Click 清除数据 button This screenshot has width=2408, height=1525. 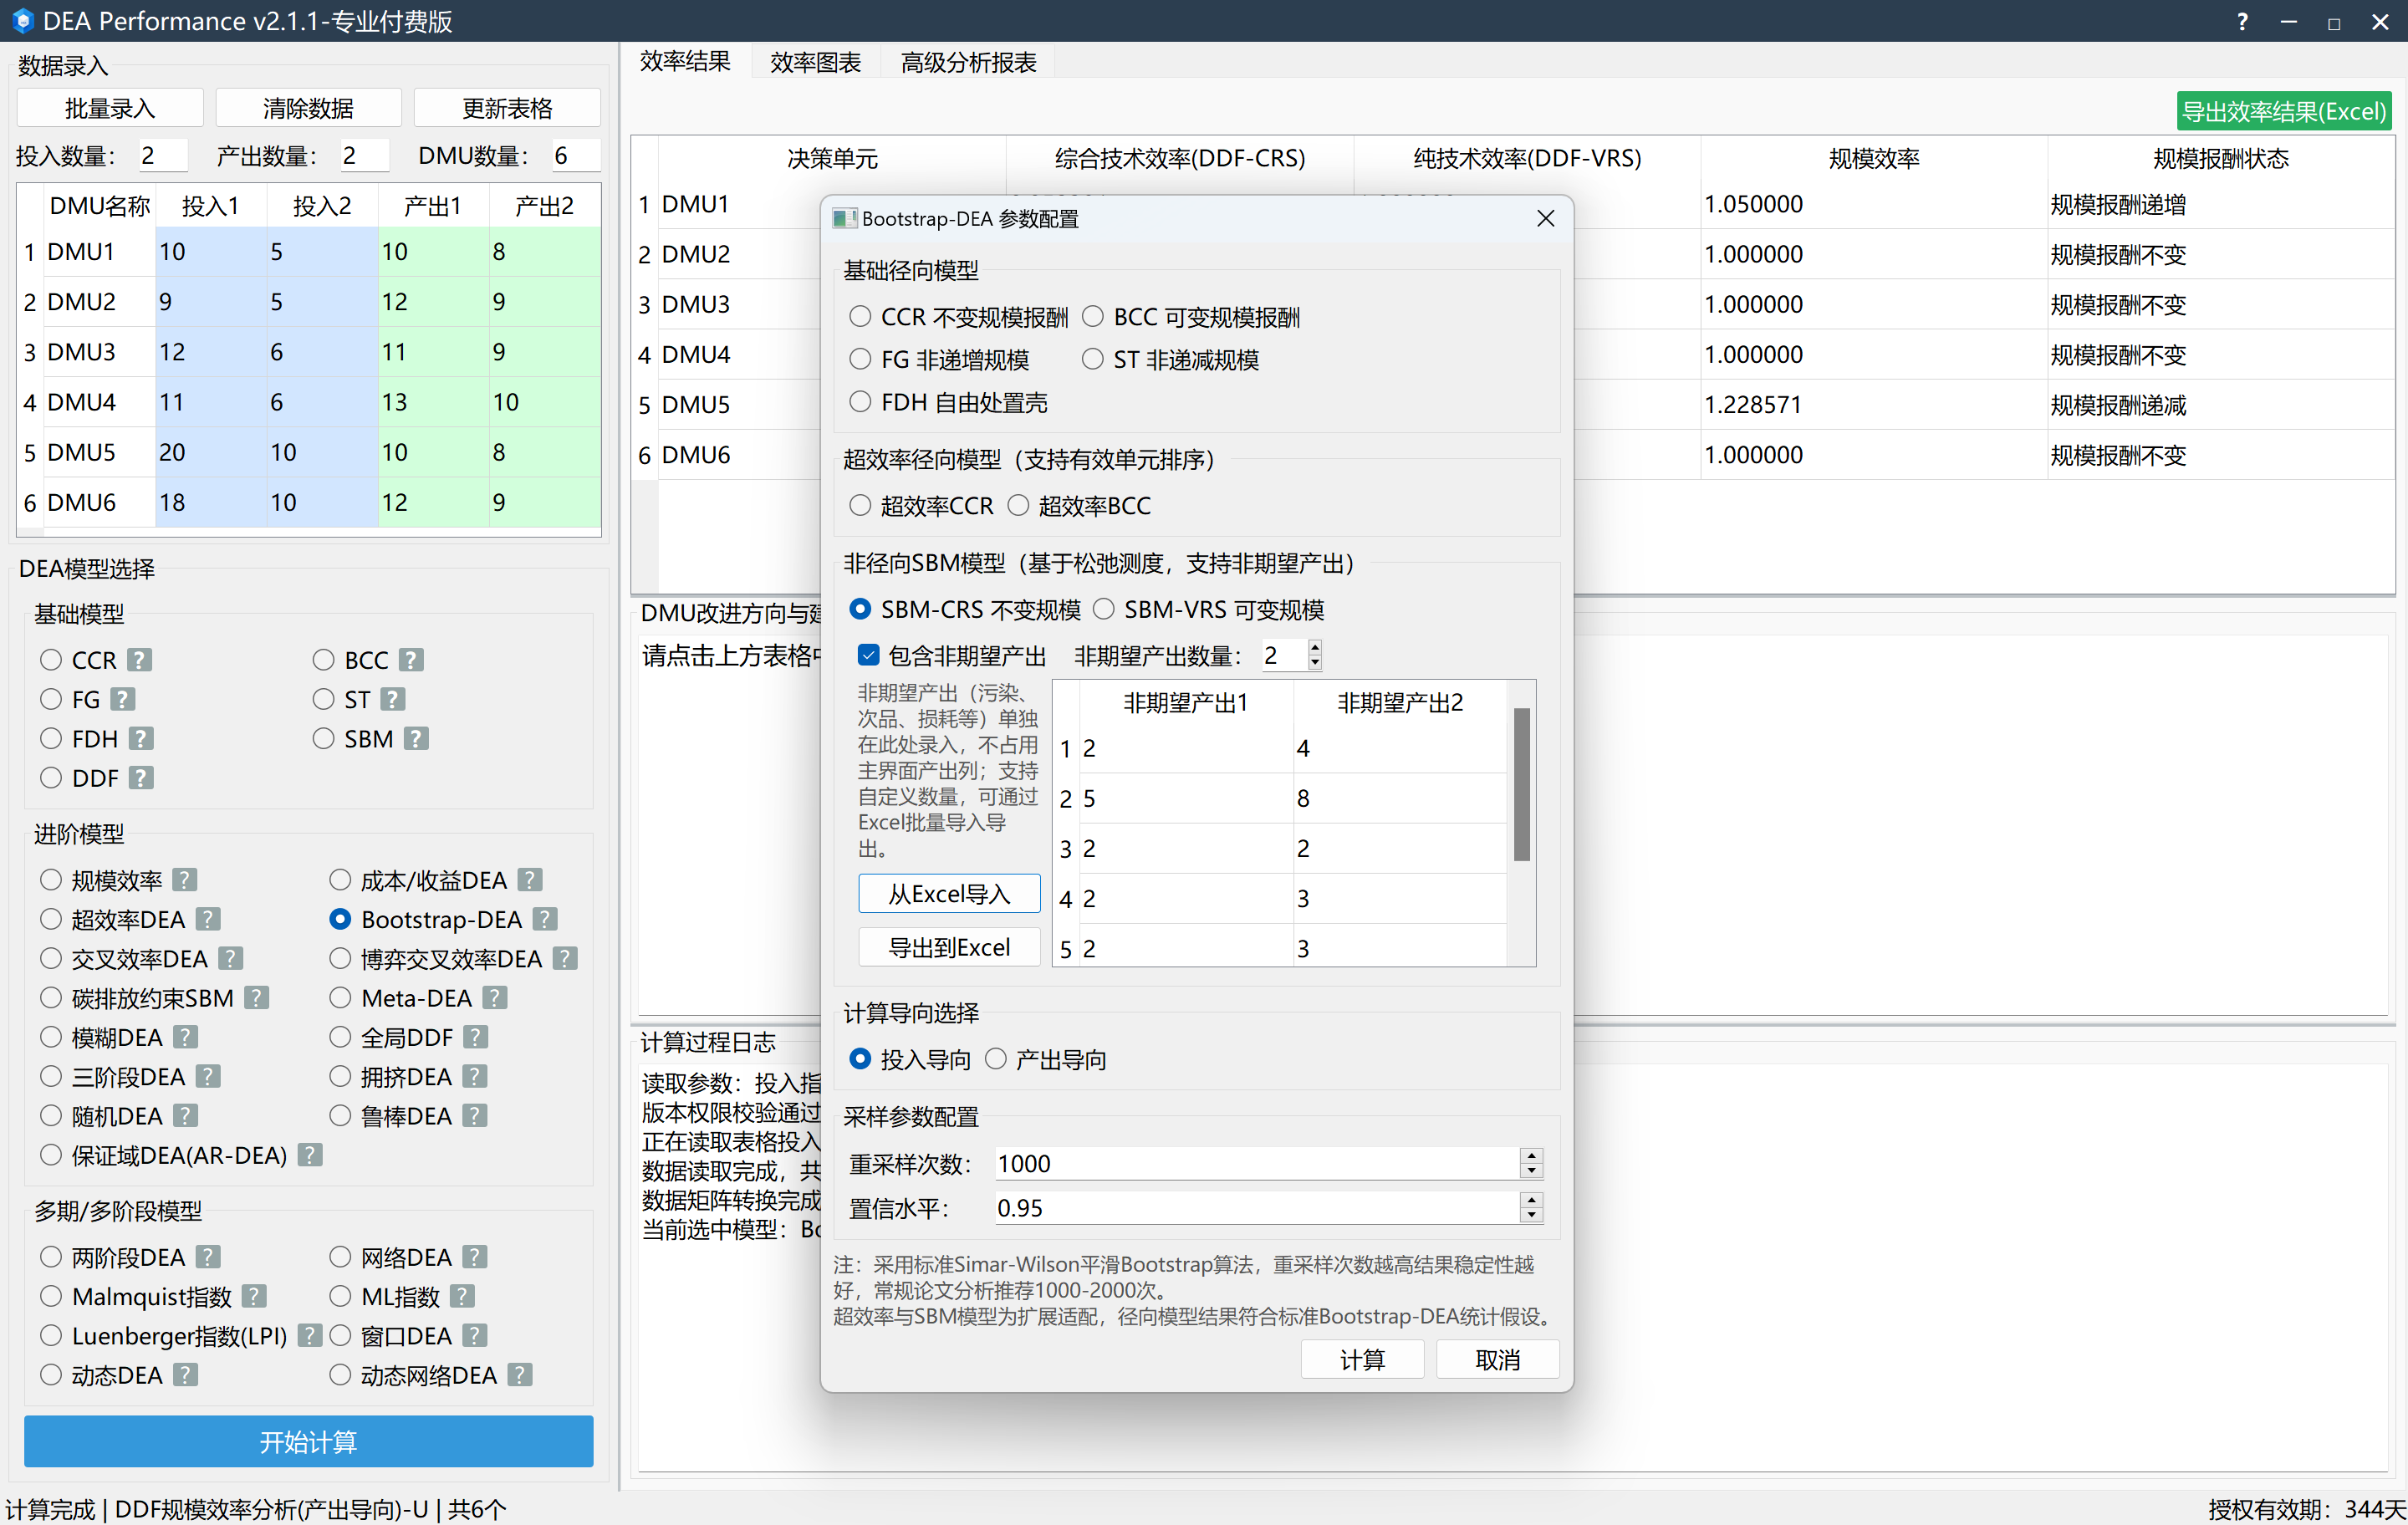pyautogui.click(x=308, y=108)
